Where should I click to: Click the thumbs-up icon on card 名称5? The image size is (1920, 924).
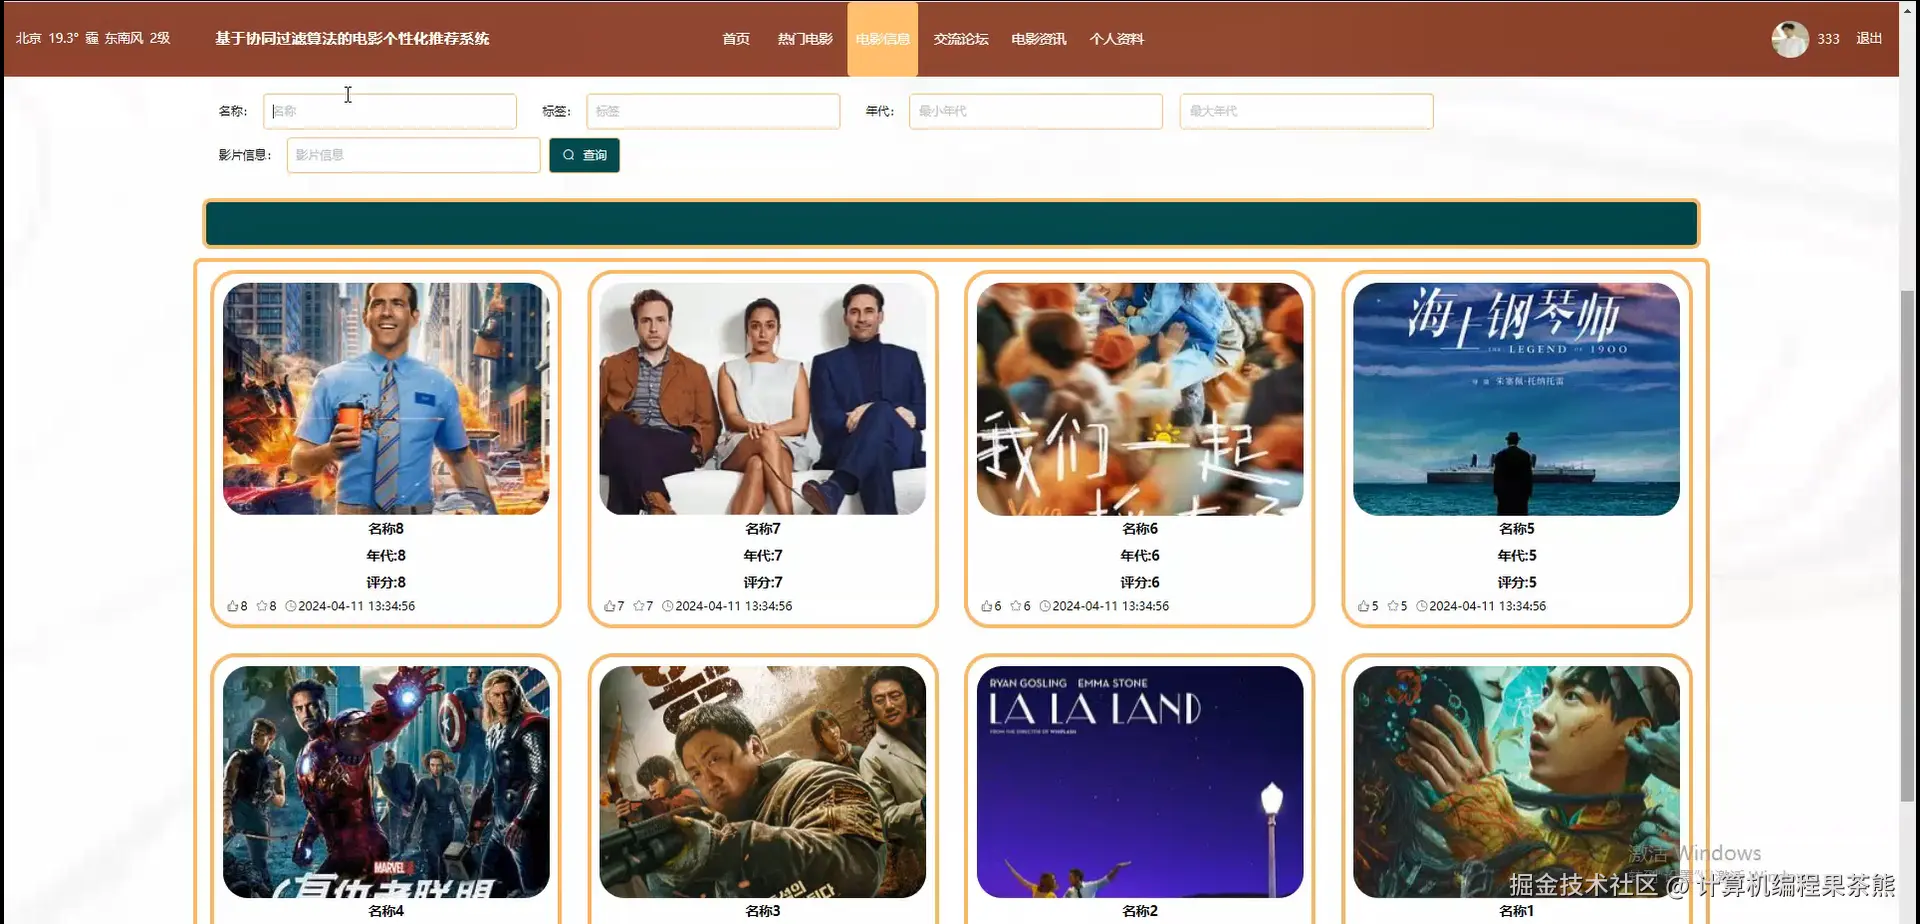coord(1364,606)
